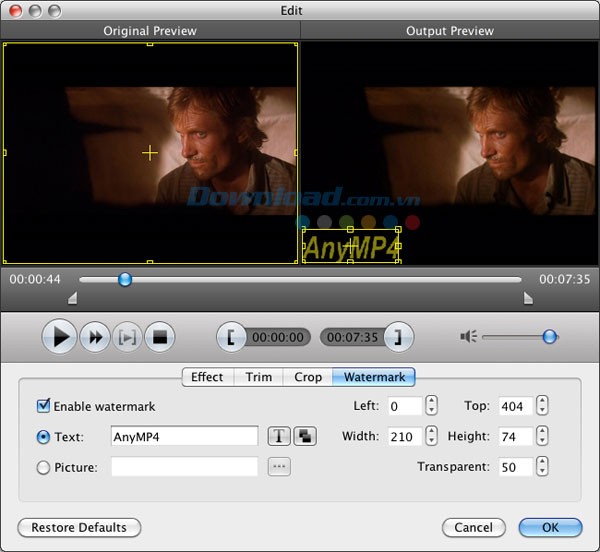This screenshot has width=600, height=552.
Task: Click the trim end time 00:07:35 field
Action: tap(352, 337)
